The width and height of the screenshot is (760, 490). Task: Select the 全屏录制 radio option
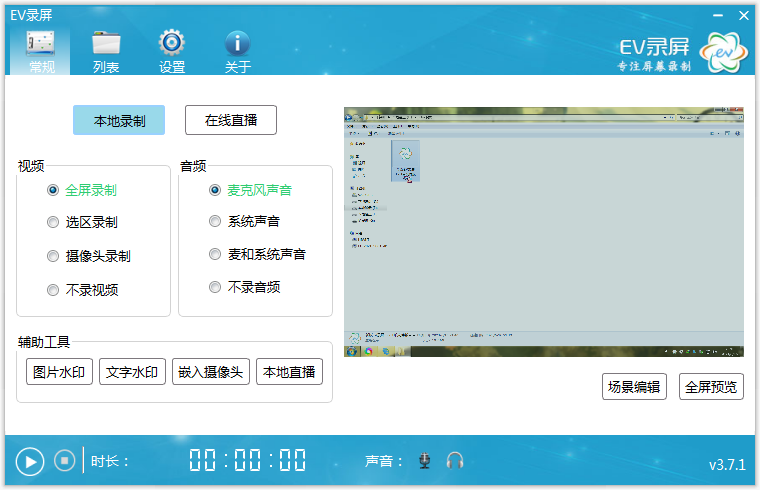tap(82, 190)
